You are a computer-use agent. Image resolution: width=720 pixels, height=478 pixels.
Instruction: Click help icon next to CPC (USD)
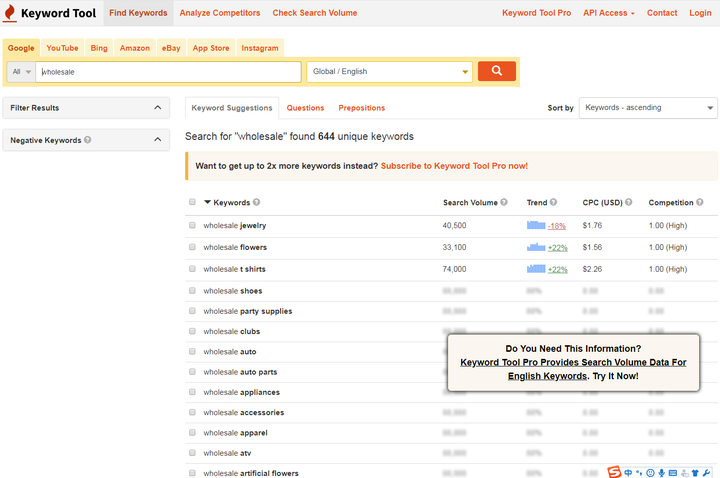point(629,202)
